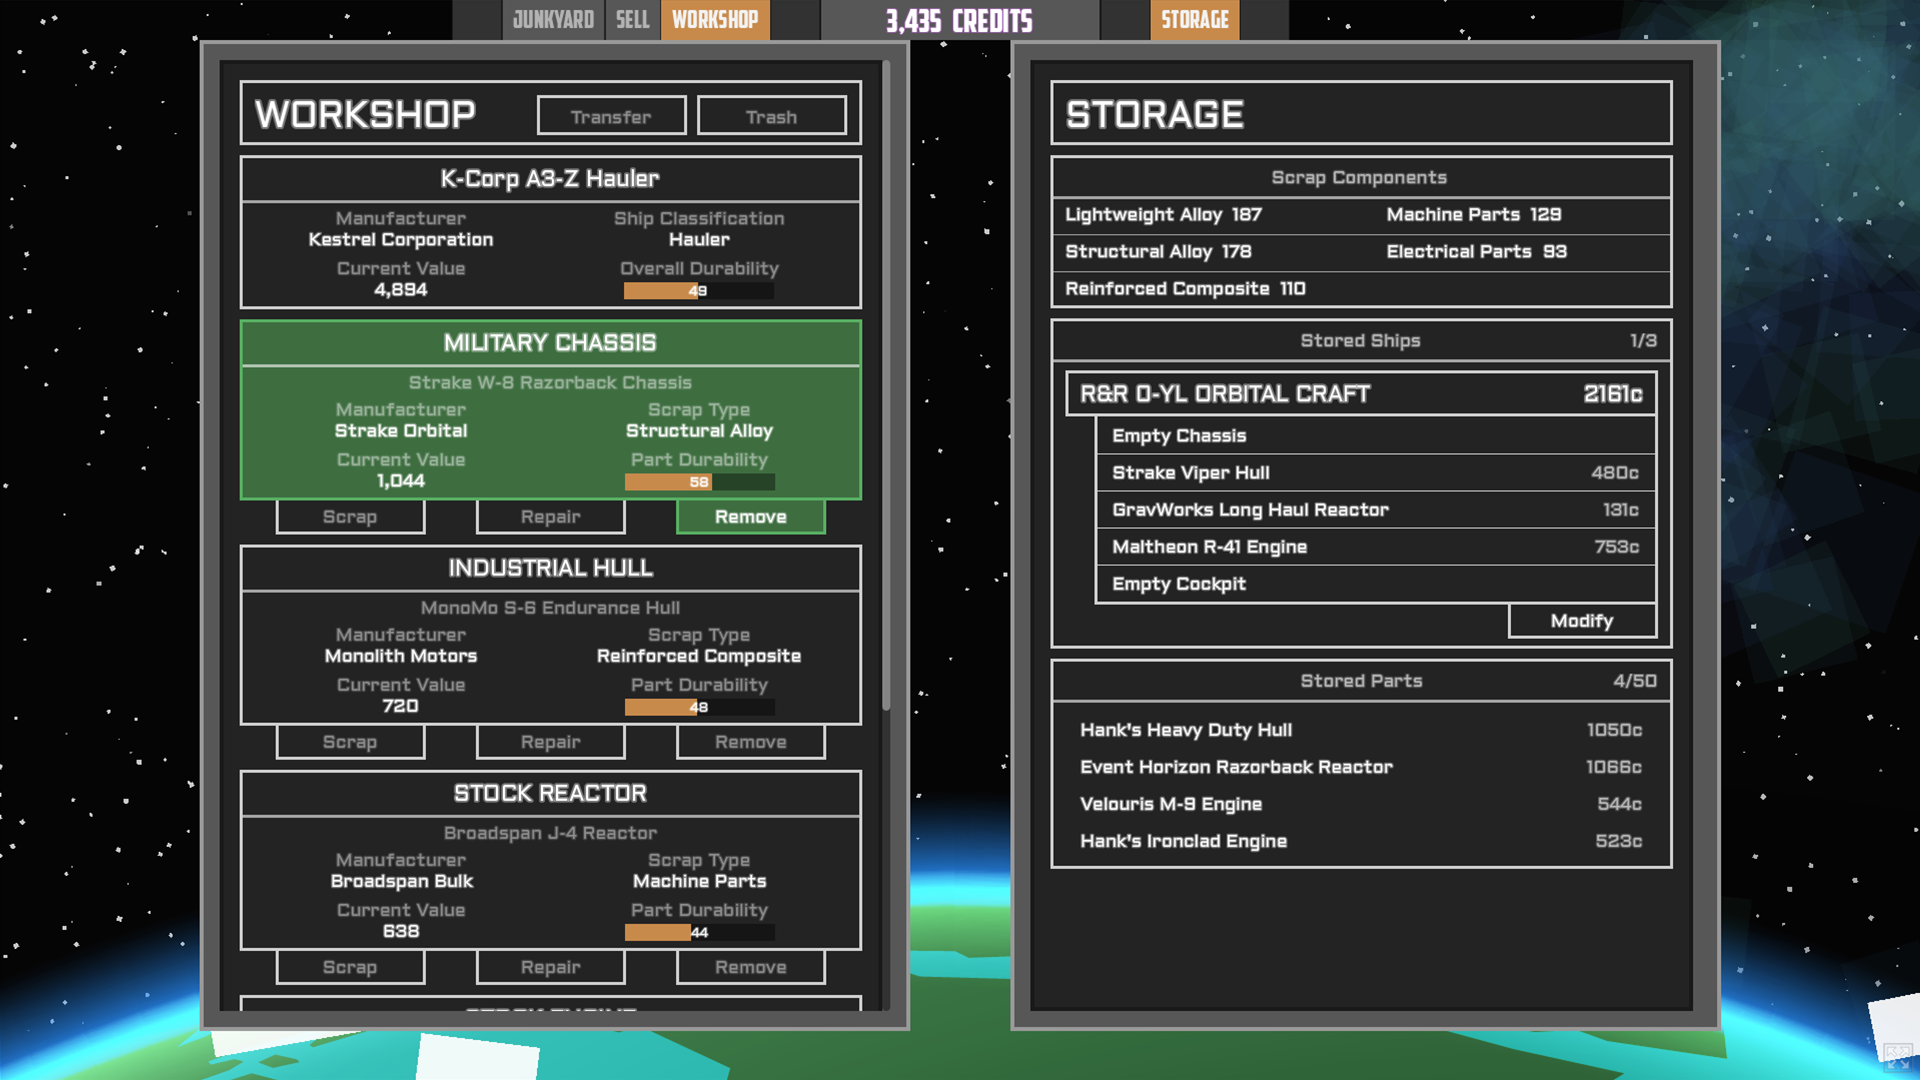Modify the R&R O-YL Orbital Craft
The width and height of the screenshot is (1920, 1080).
pyautogui.click(x=1582, y=621)
